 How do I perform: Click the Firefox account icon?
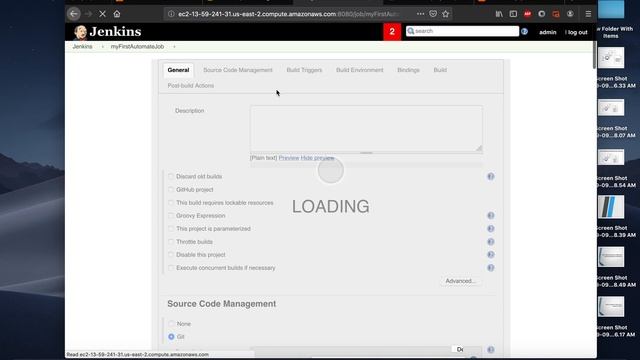coord(570,14)
